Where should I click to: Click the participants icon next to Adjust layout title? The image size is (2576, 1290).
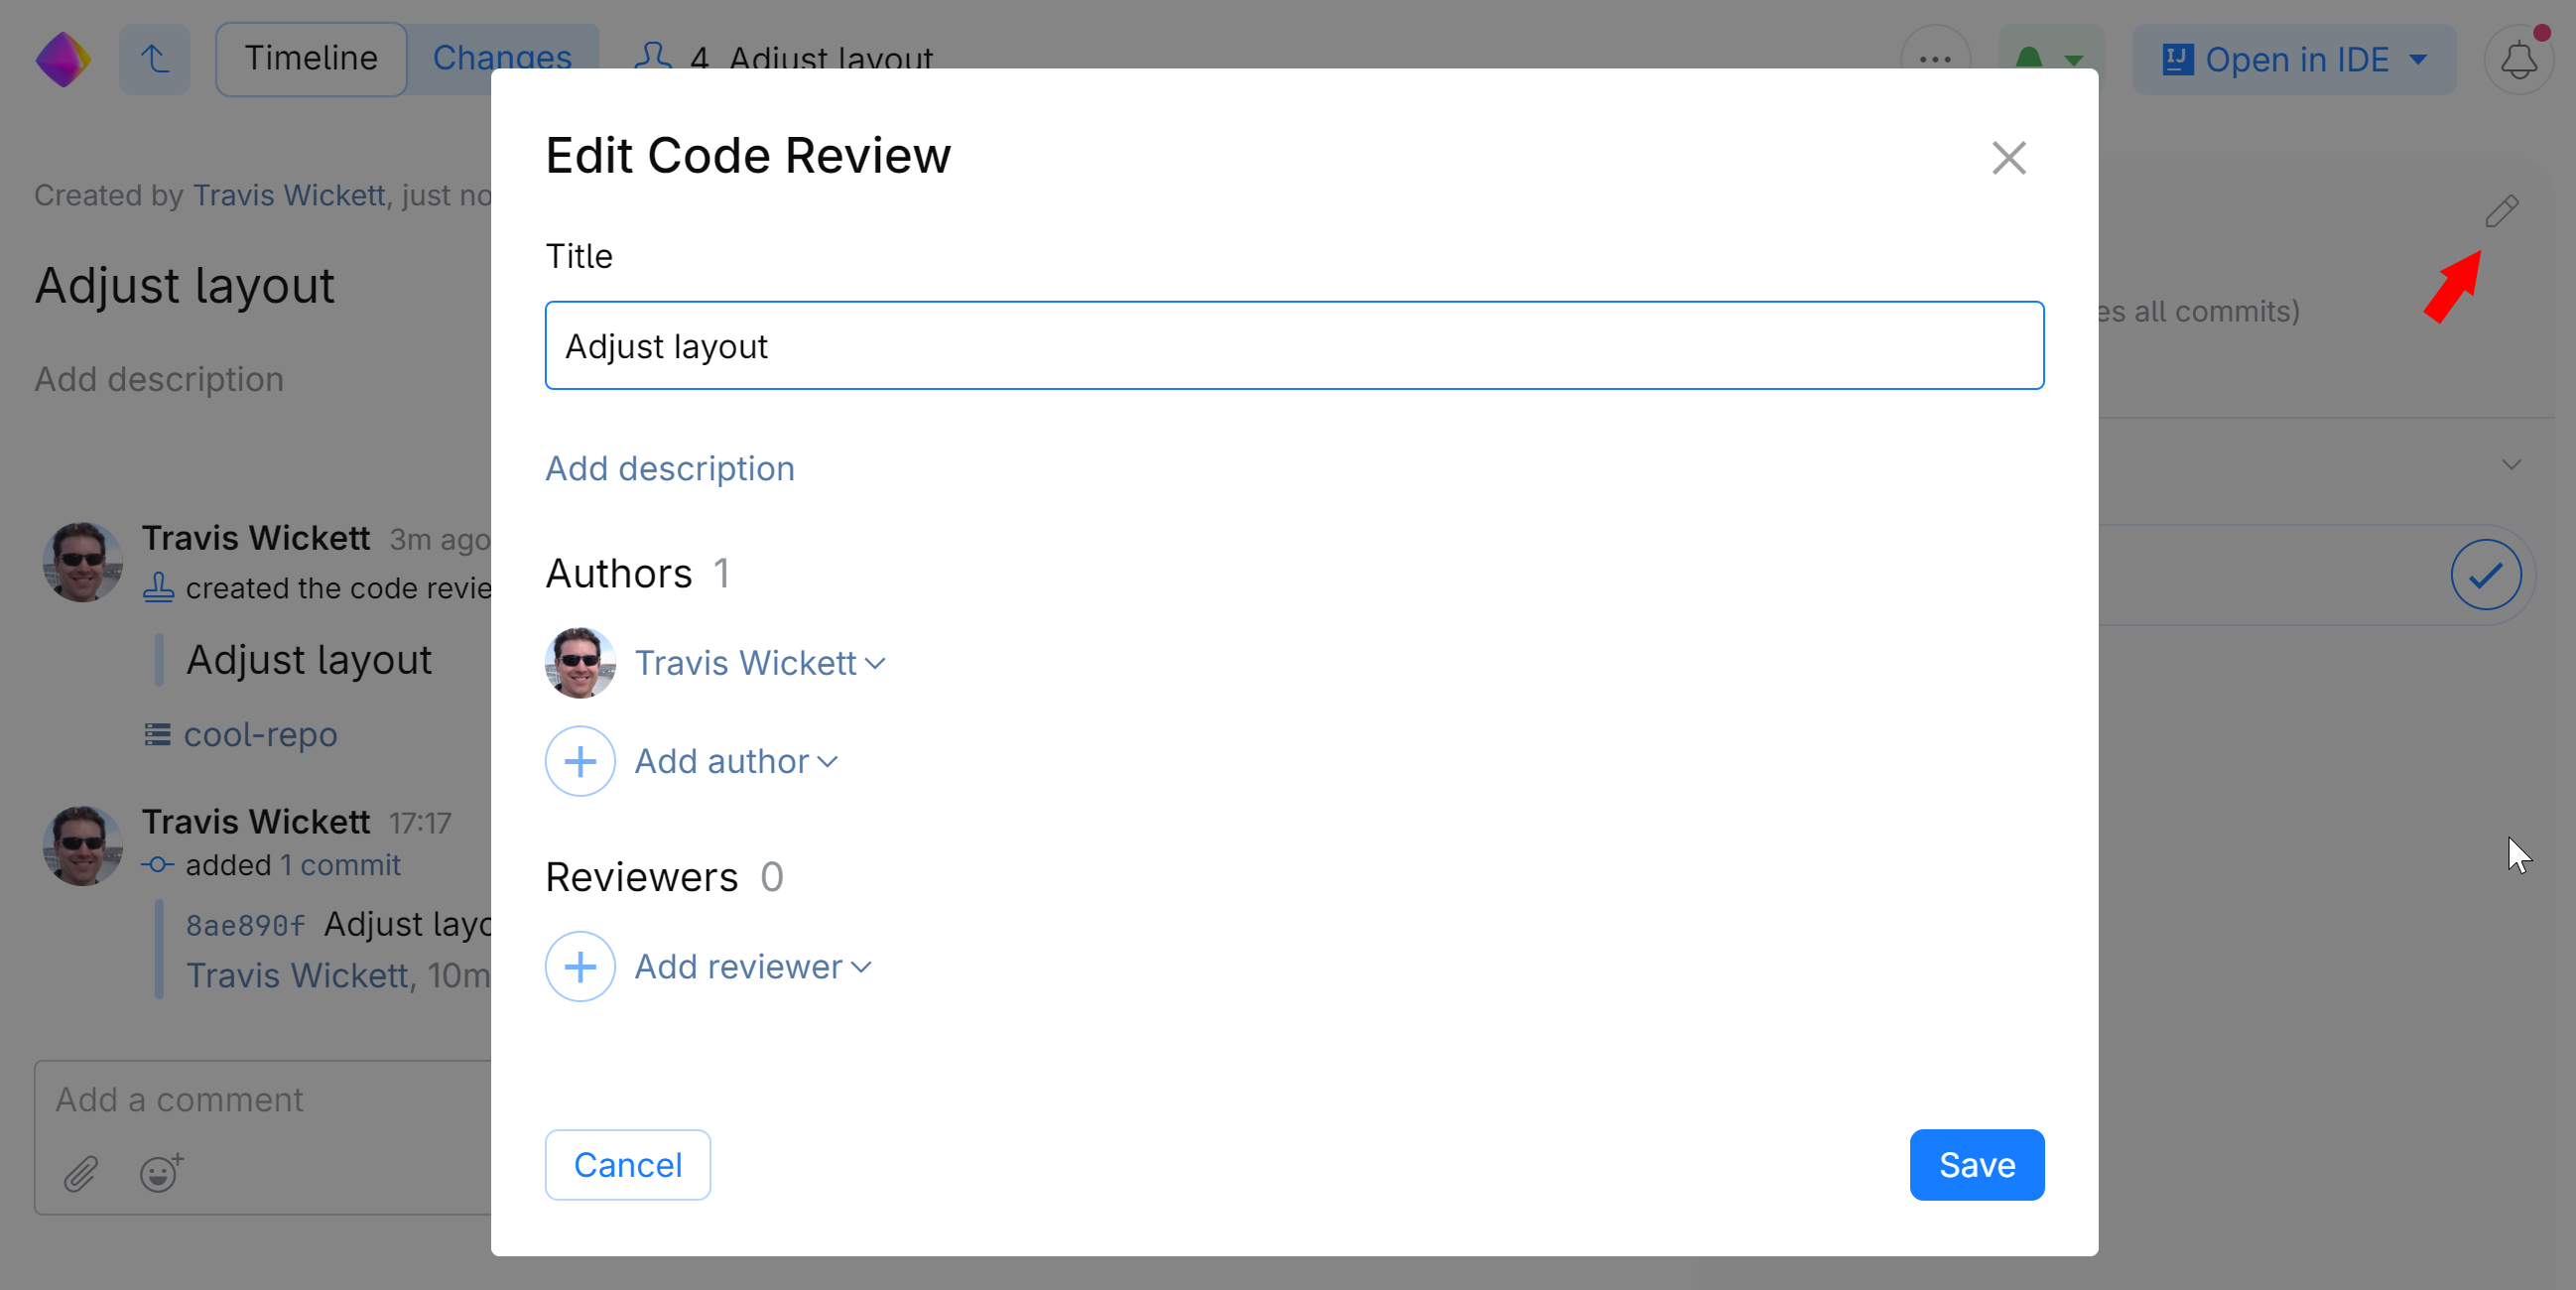[x=654, y=57]
